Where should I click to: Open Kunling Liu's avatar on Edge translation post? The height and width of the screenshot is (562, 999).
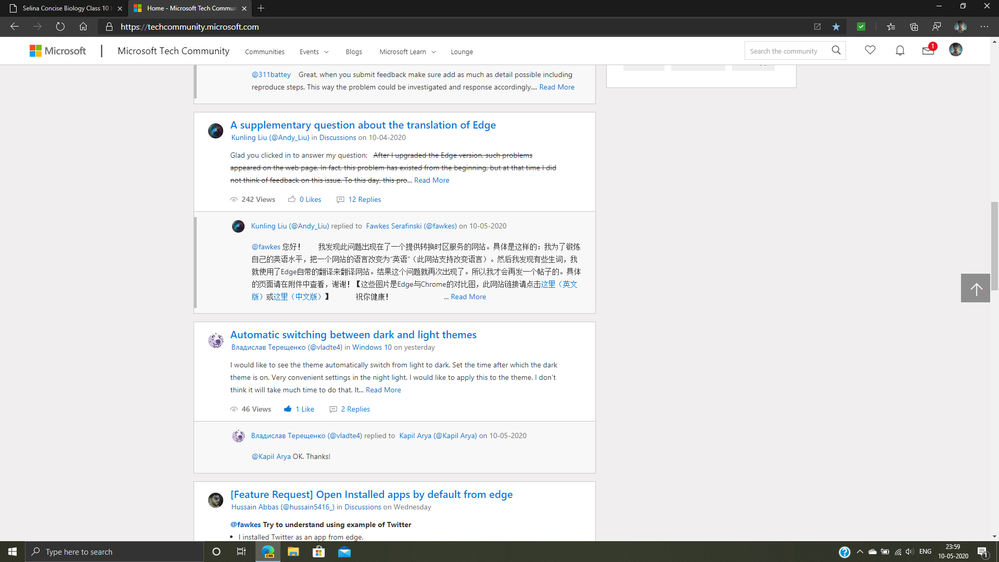point(215,131)
